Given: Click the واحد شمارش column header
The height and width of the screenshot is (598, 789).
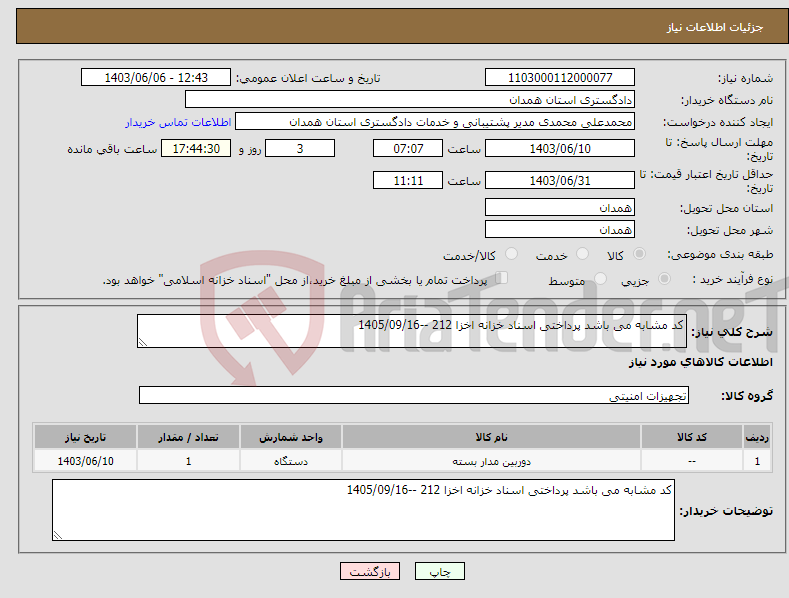Looking at the screenshot, I should click(291, 437).
